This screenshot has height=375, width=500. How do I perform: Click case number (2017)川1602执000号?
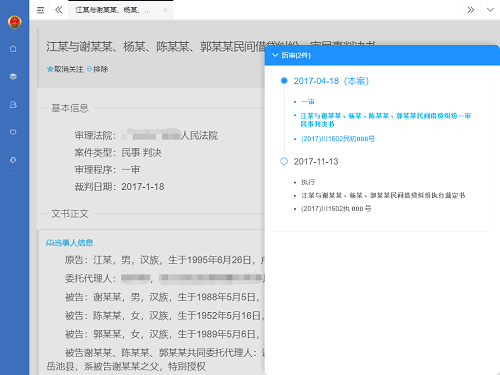coord(336,209)
